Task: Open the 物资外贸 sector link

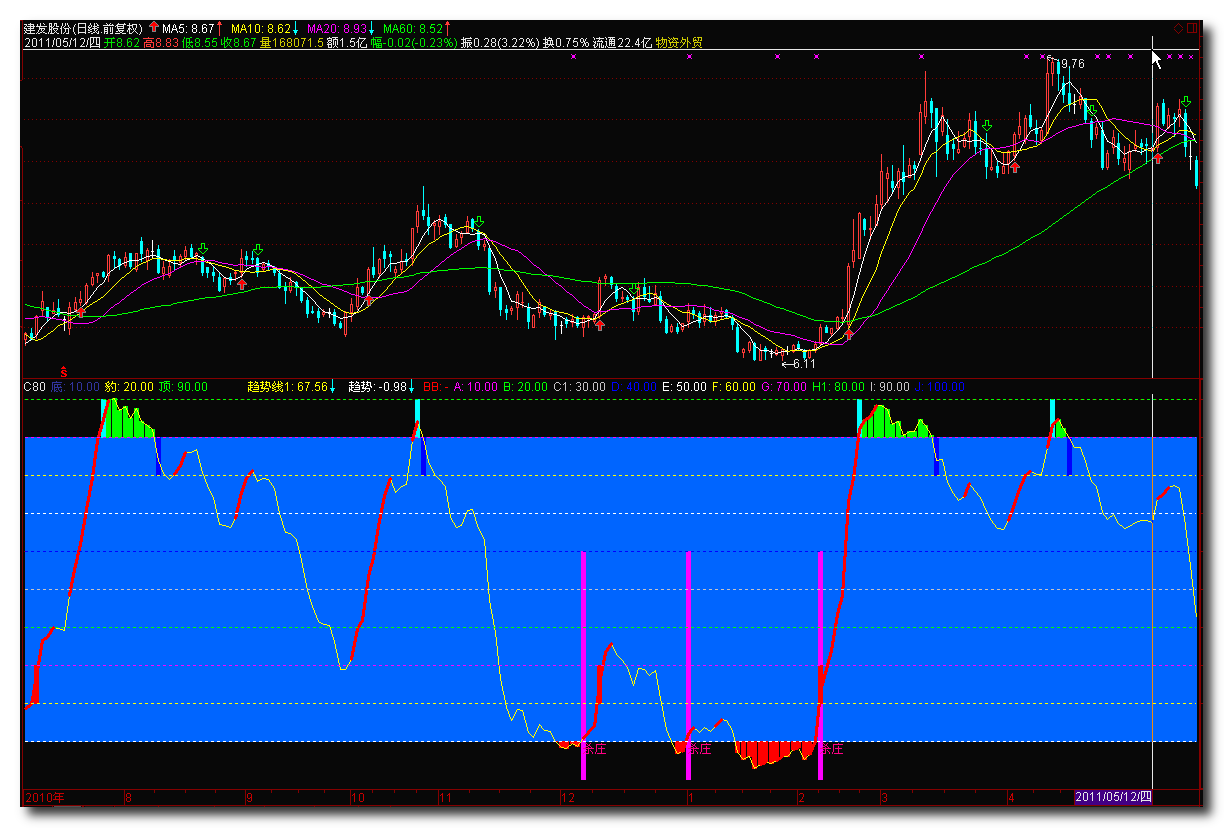Action: (679, 43)
